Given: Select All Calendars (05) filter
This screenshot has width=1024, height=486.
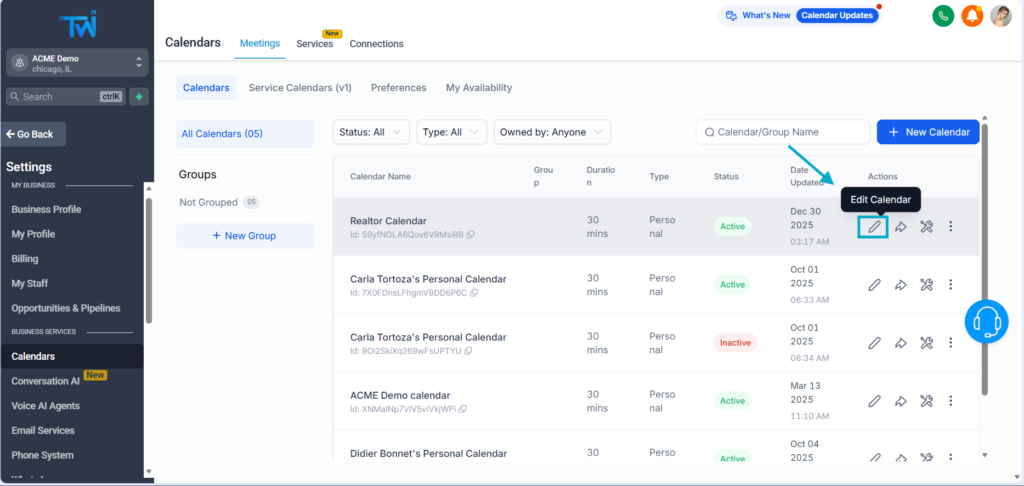Looking at the screenshot, I should click(245, 134).
